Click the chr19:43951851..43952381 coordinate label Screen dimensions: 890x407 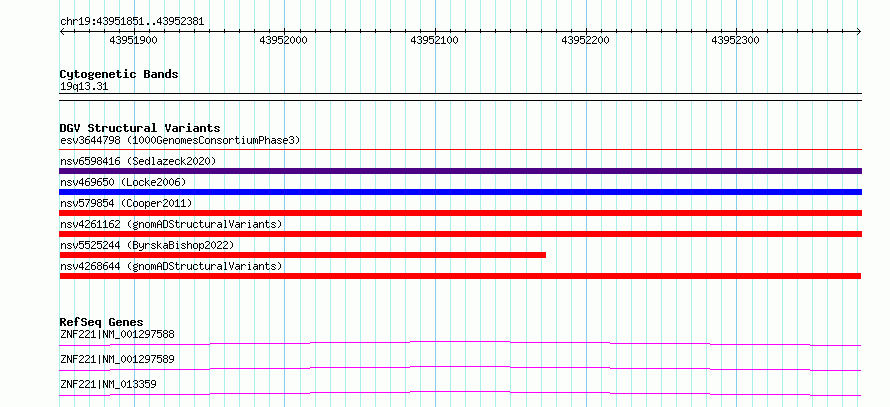(x=132, y=22)
